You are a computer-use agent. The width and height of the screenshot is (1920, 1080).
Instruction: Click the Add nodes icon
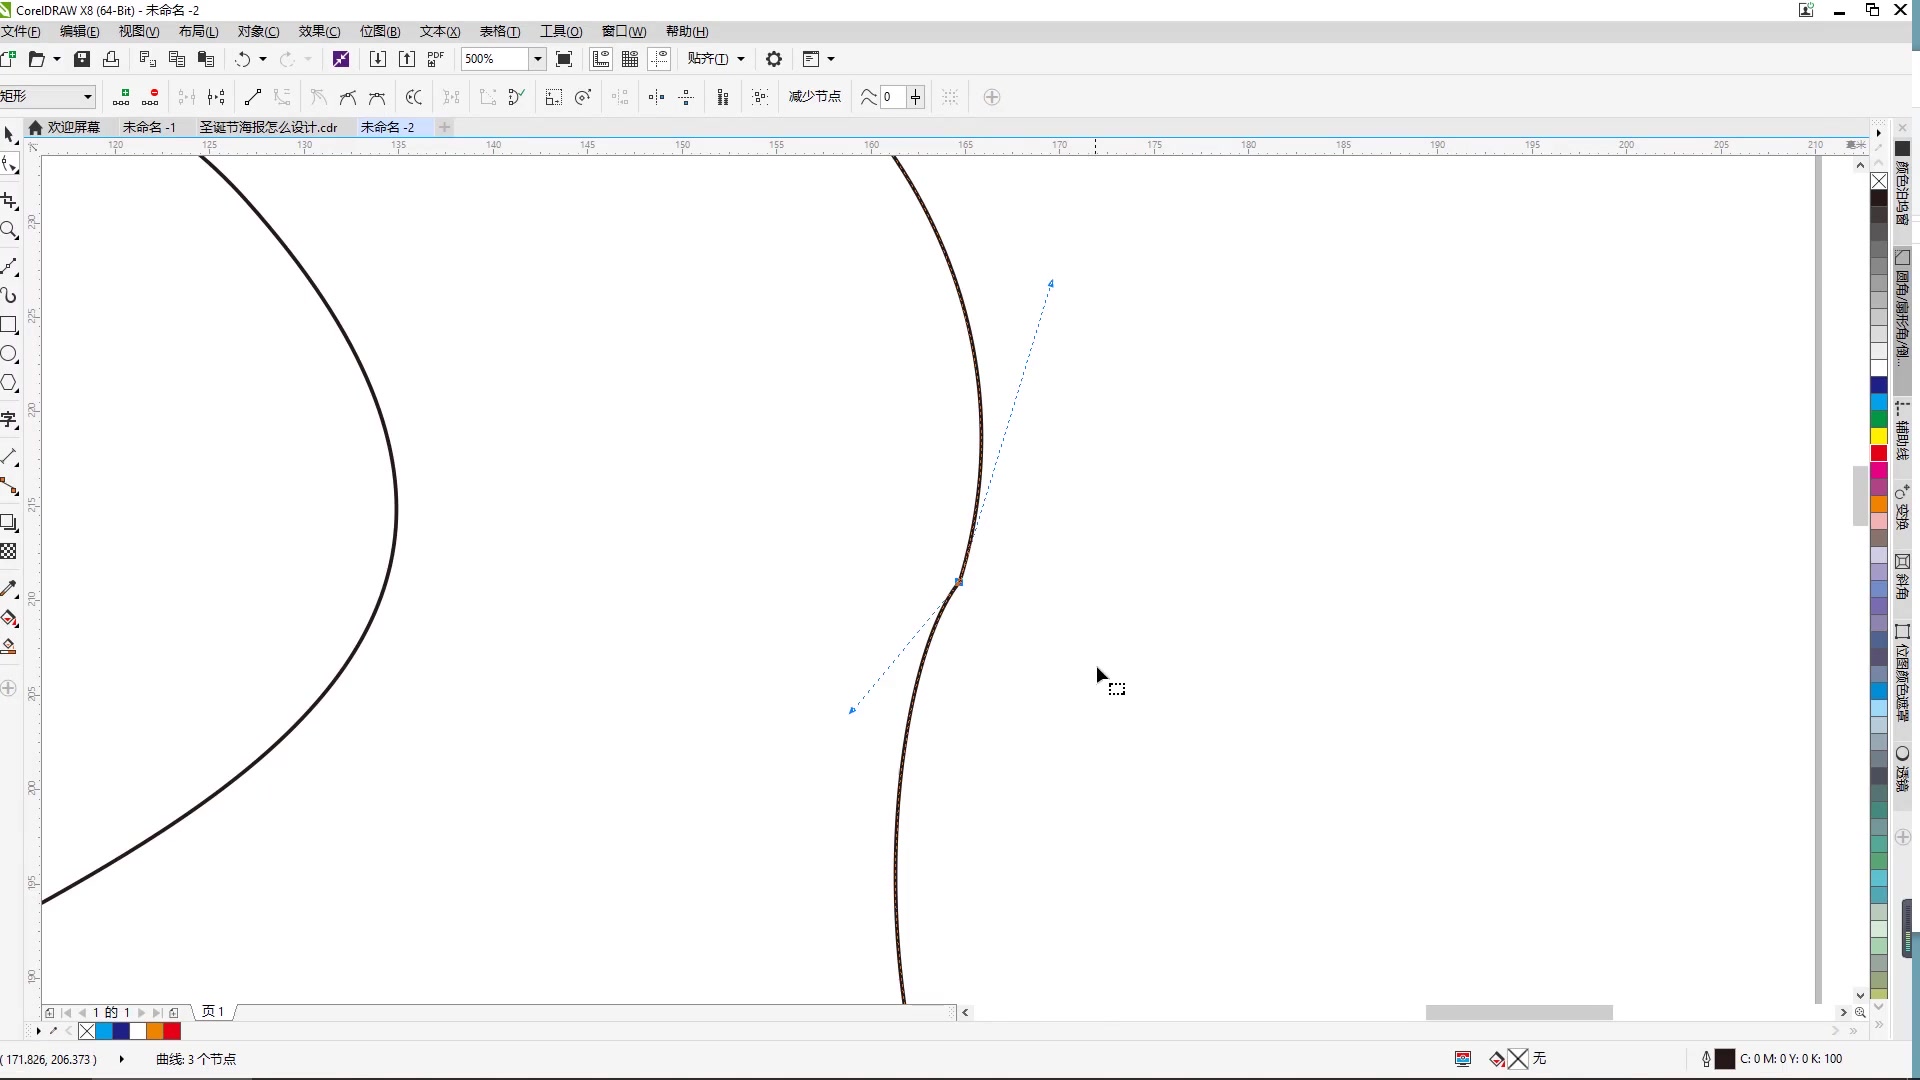(x=121, y=97)
